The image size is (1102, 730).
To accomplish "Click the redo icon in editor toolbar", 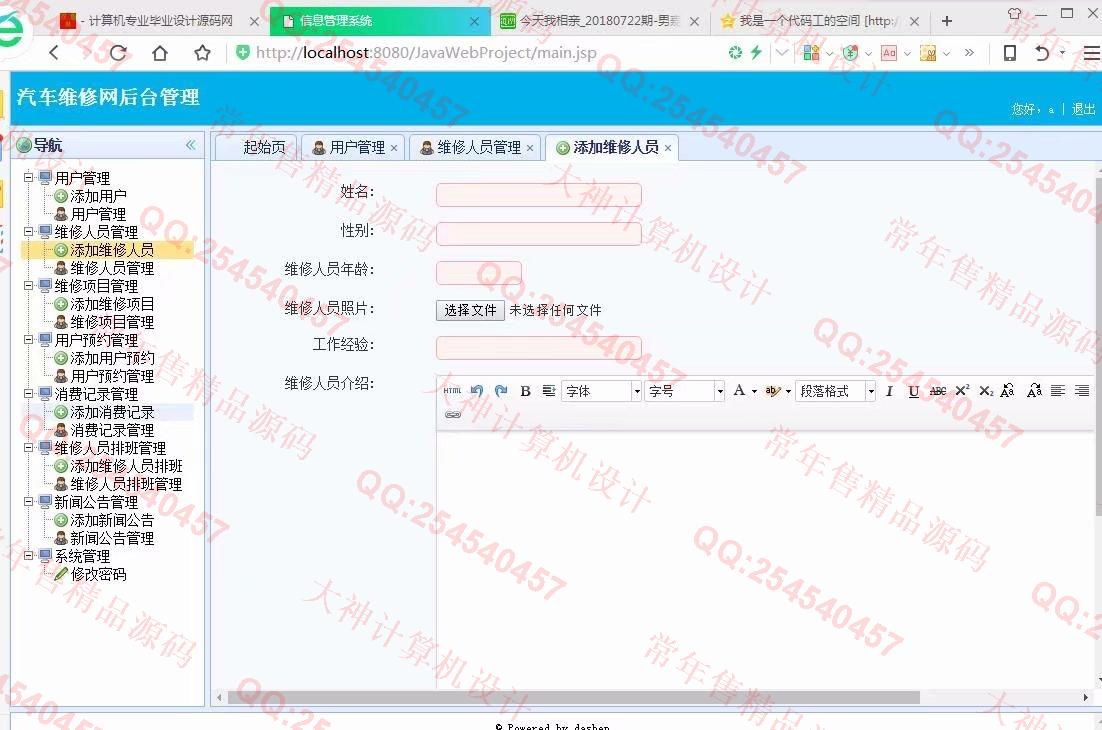I will pos(501,391).
